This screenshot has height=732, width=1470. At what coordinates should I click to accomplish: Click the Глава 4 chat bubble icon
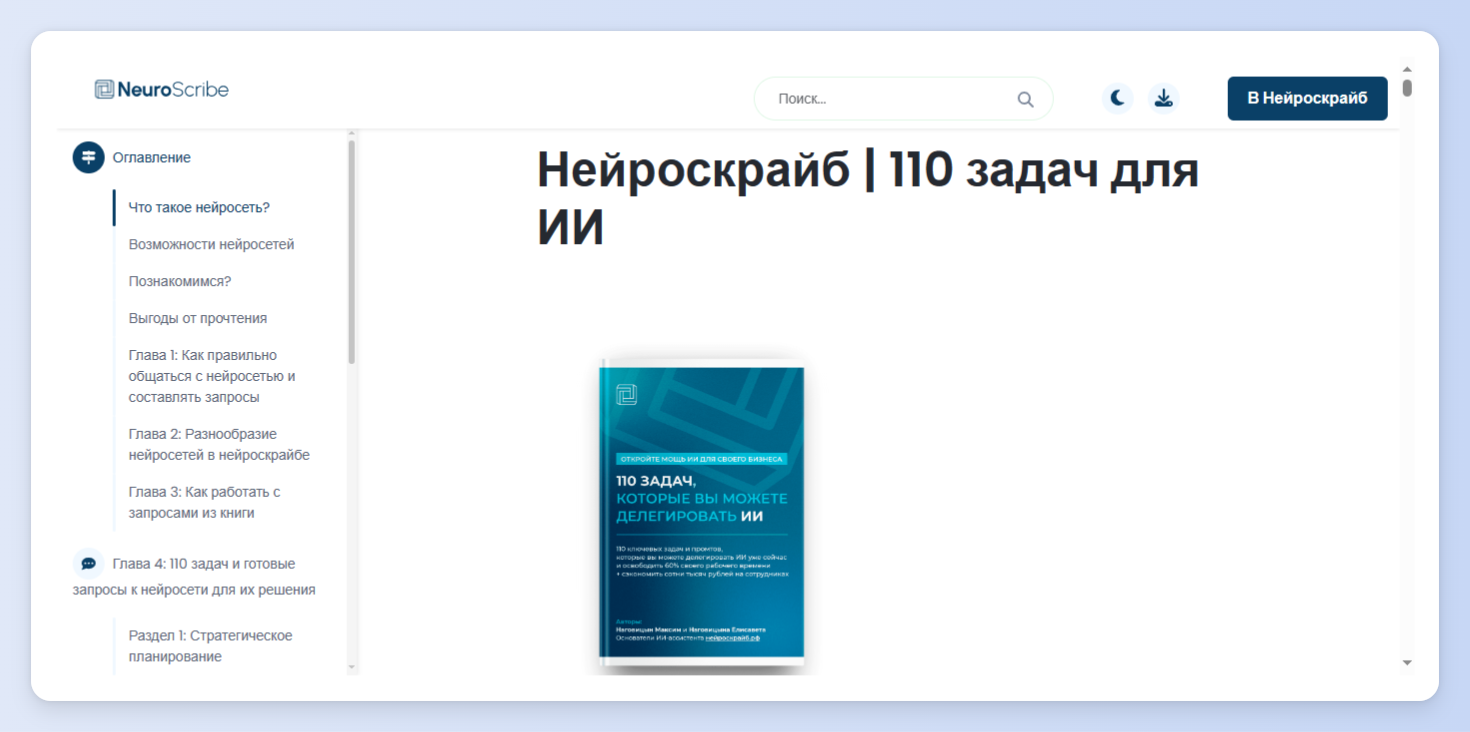pyautogui.click(x=88, y=563)
